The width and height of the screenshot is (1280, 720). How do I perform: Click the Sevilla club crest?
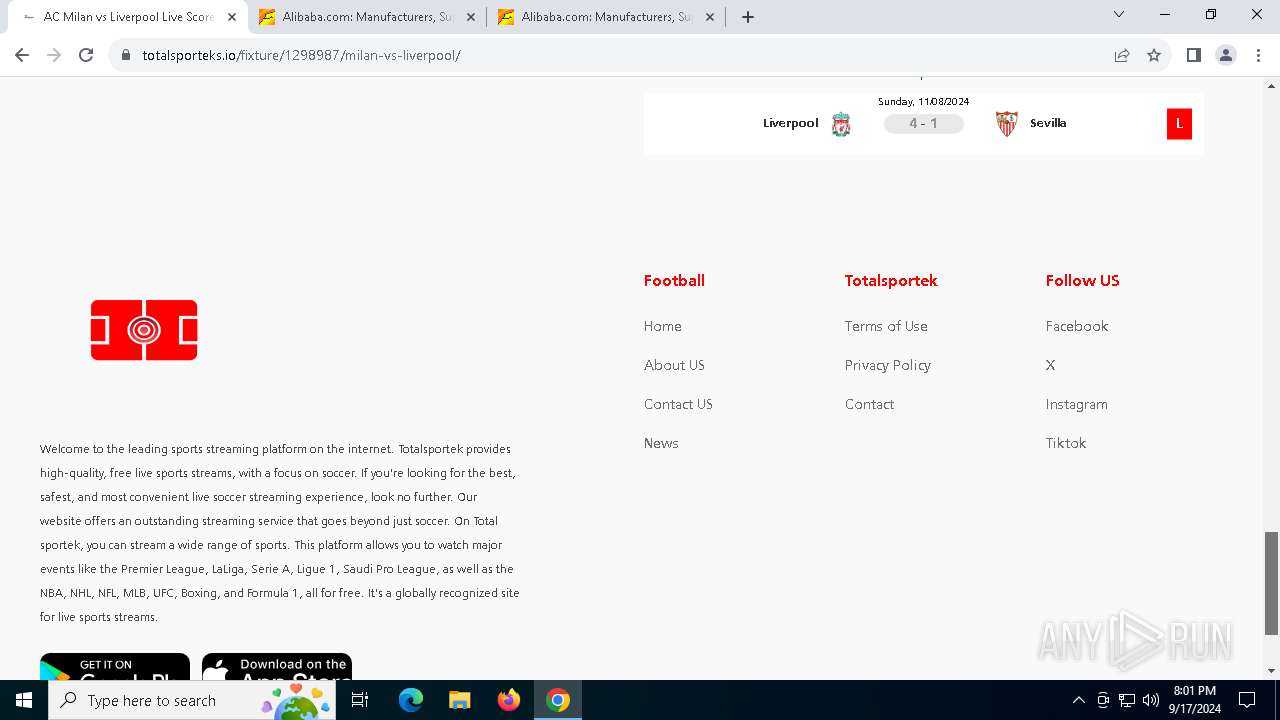[x=1006, y=124]
